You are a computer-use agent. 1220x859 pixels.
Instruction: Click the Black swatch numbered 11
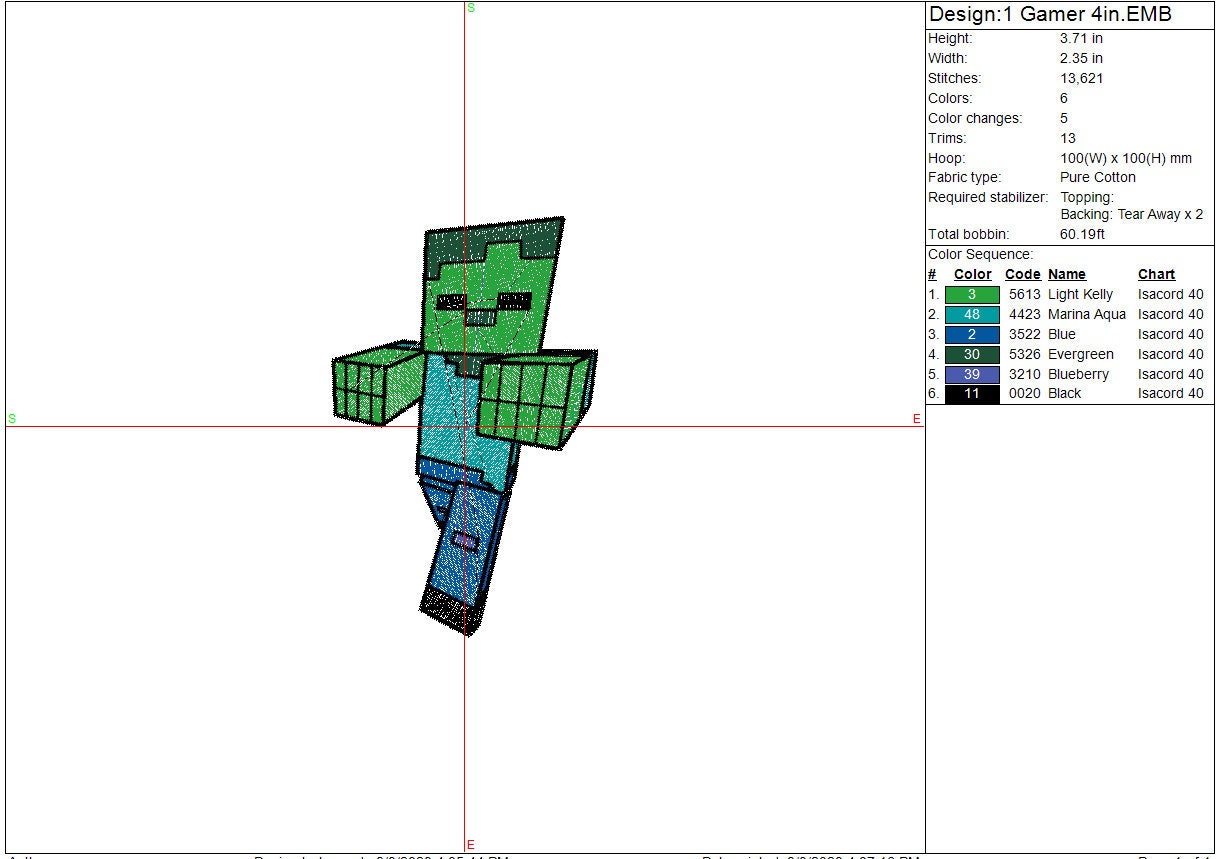tap(971, 394)
